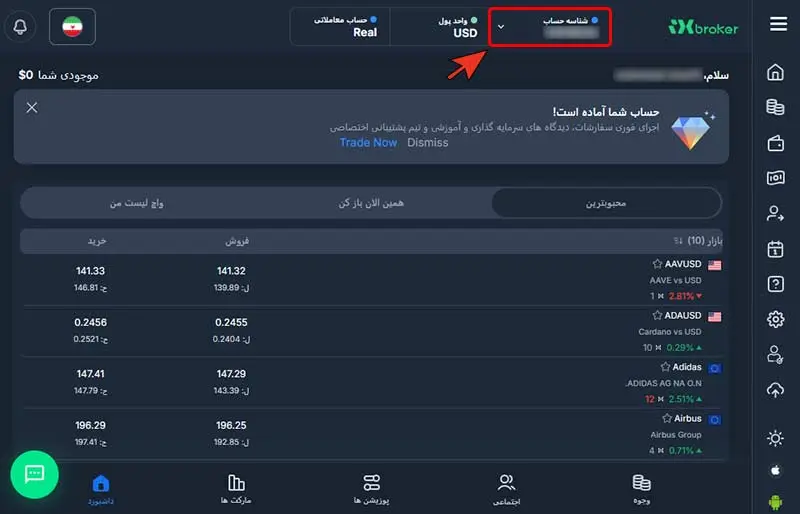Click the موجودی شما $0 balance
The width and height of the screenshot is (800, 514).
pyautogui.click(x=58, y=75)
